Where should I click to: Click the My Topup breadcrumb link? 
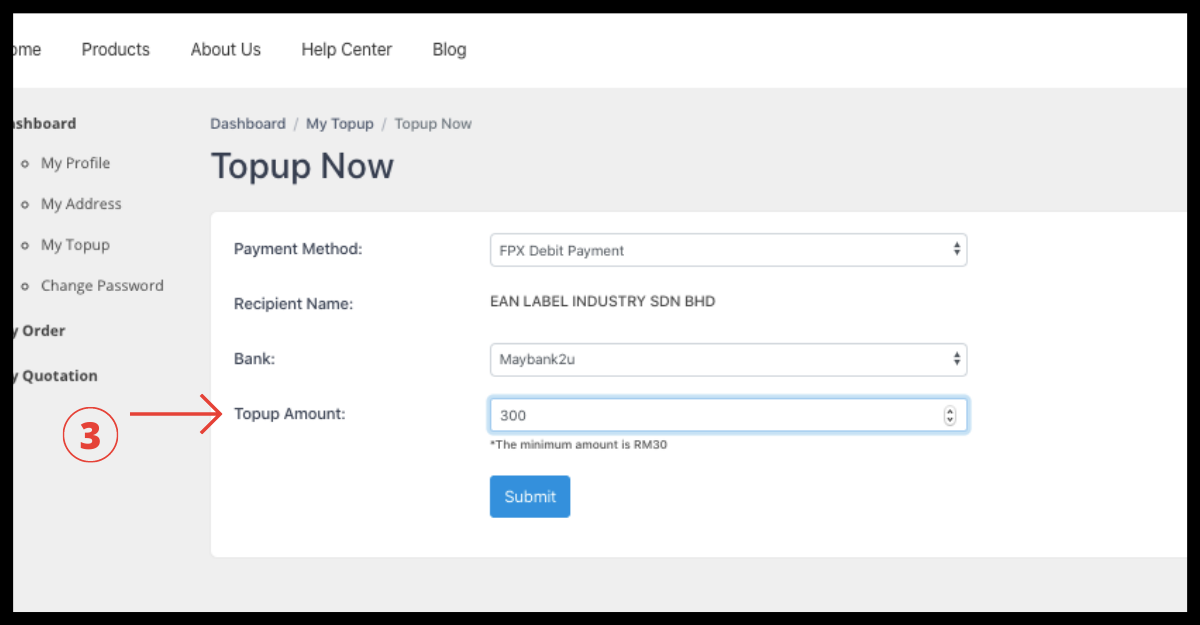click(339, 124)
